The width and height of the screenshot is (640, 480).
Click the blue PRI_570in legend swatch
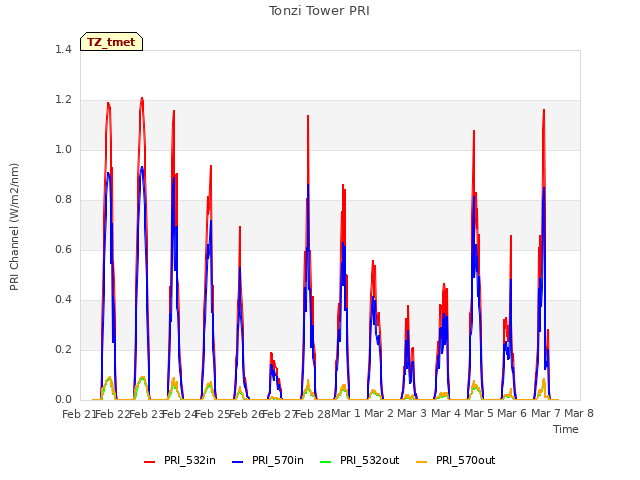pos(238,462)
